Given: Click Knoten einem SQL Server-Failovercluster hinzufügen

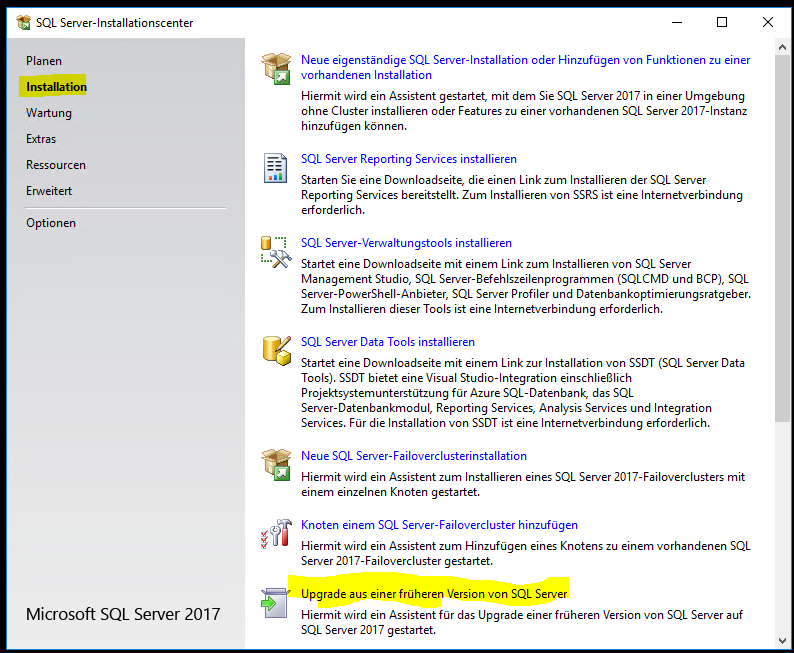Looking at the screenshot, I should 439,525.
